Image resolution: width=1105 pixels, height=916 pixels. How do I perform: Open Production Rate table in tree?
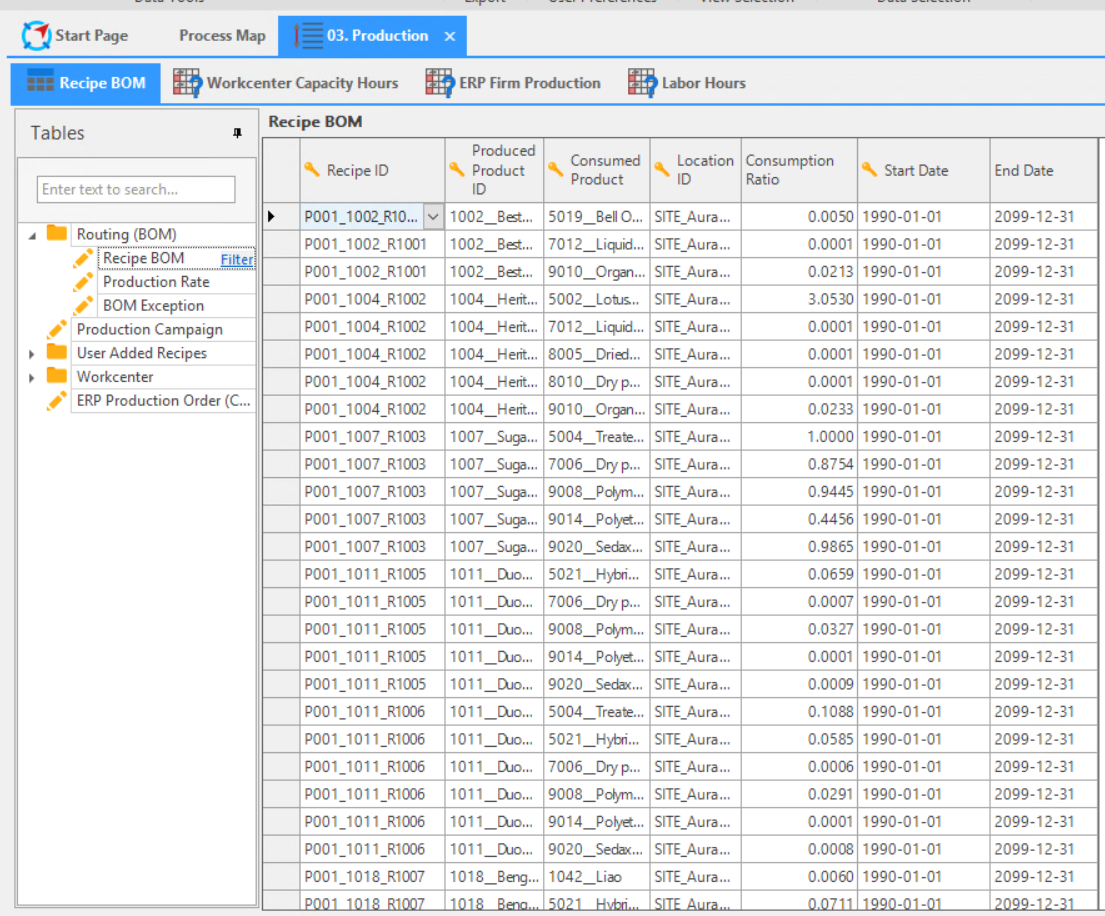pyautogui.click(x=156, y=282)
